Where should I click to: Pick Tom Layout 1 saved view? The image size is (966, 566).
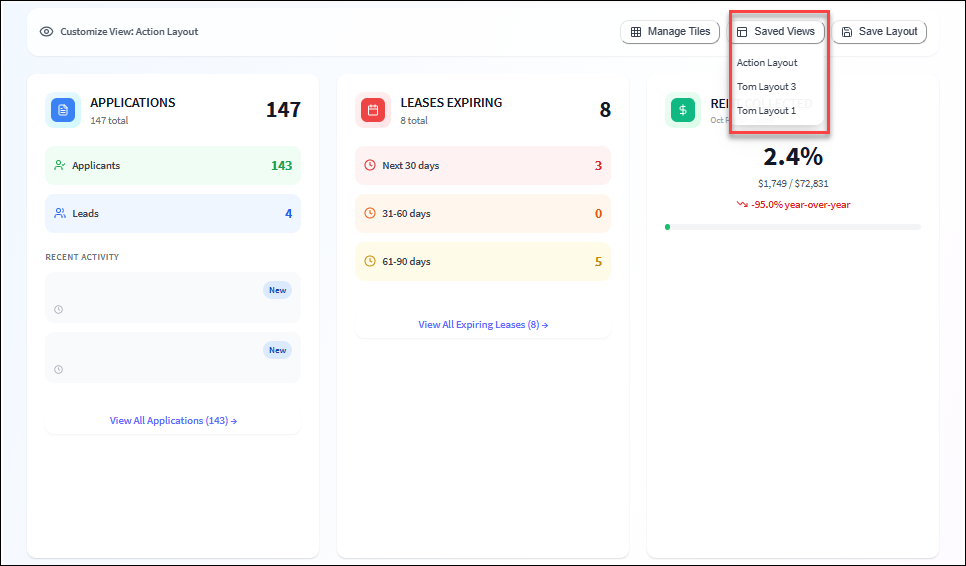766,111
